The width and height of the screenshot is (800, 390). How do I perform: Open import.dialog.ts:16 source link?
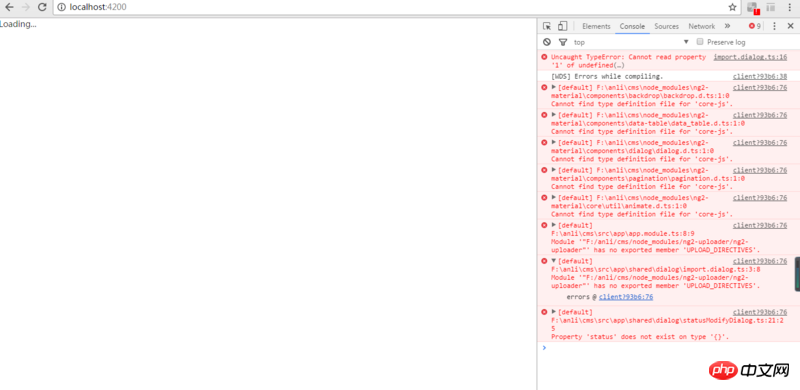point(750,57)
